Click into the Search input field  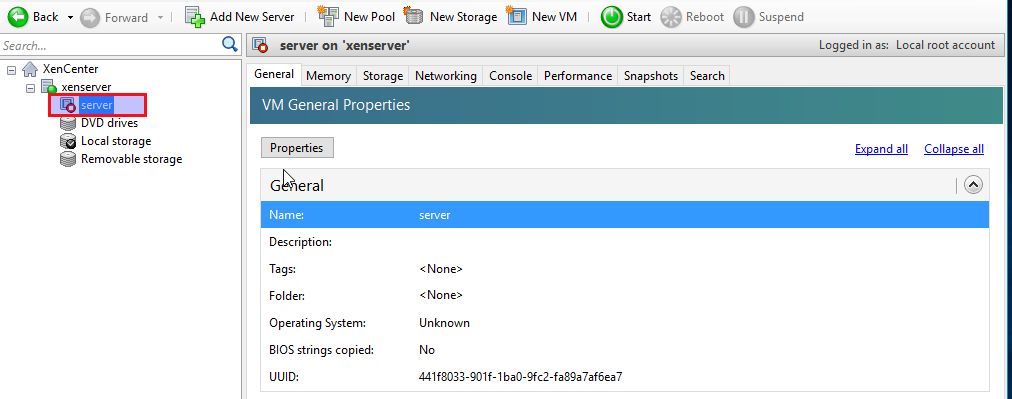(x=110, y=45)
